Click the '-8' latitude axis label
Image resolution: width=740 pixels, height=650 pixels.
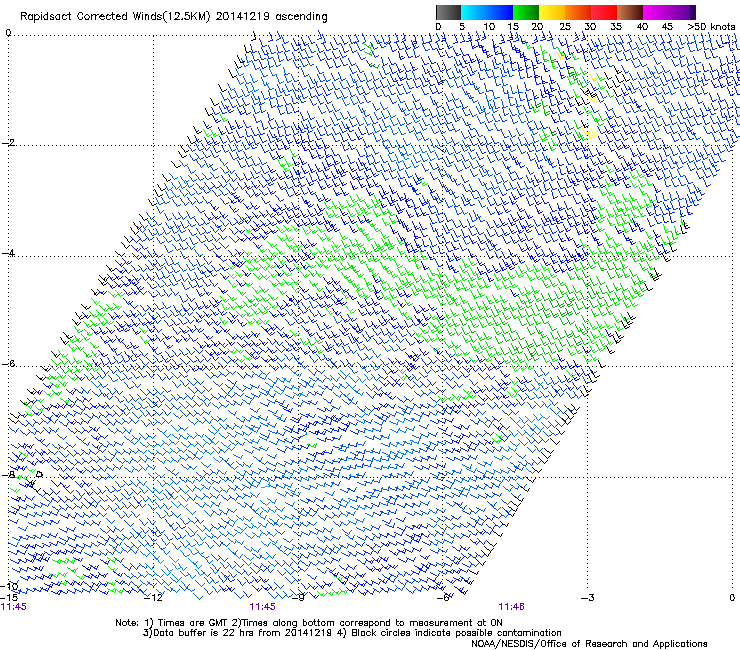click(x=8, y=474)
